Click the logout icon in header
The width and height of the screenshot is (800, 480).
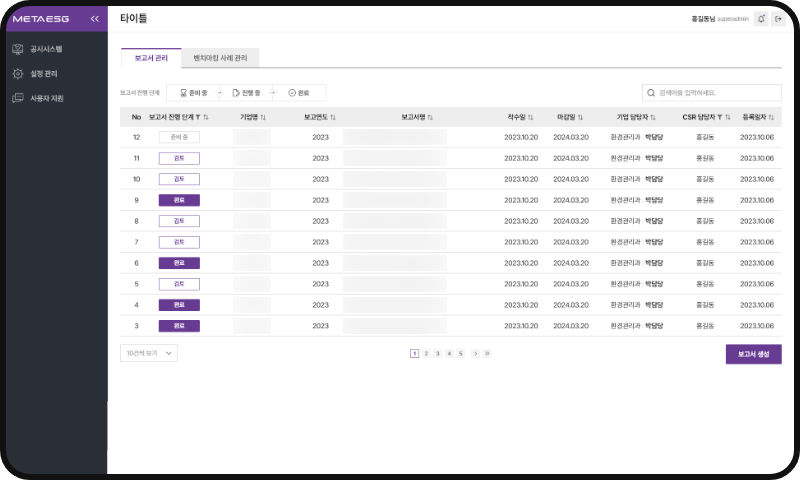778,19
